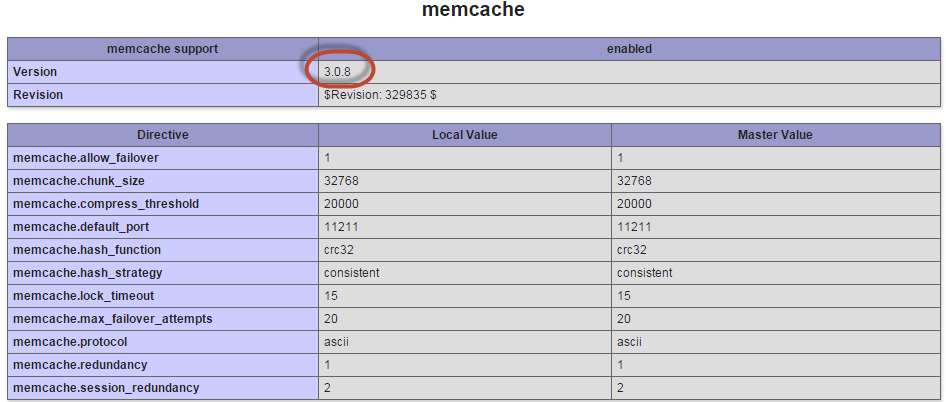Click the "Local Value" column header
Viewport: 946px width, 402px height.
(x=465, y=135)
